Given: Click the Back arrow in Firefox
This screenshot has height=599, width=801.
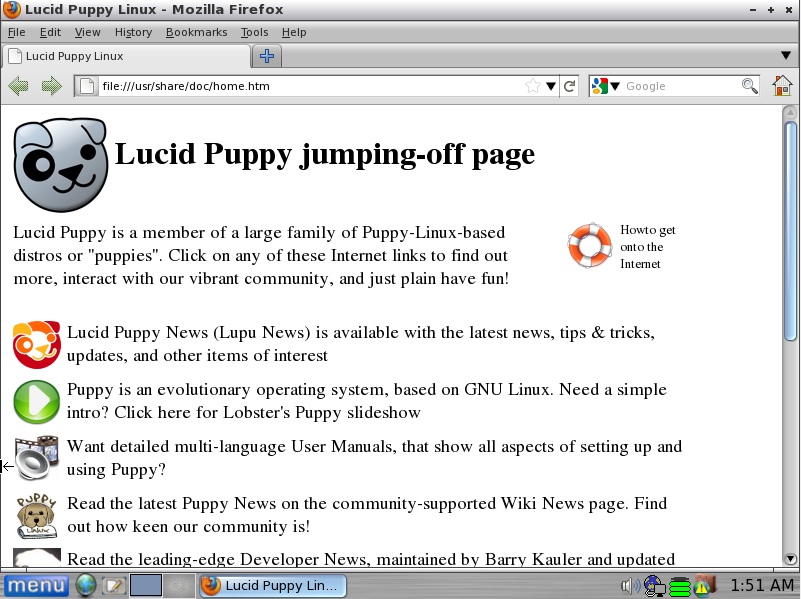Looking at the screenshot, I should point(18,86).
